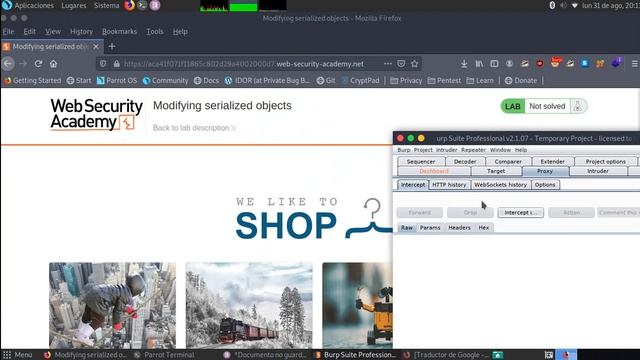
Task: Expand the Learn bookmarks folder
Action: coord(480,81)
